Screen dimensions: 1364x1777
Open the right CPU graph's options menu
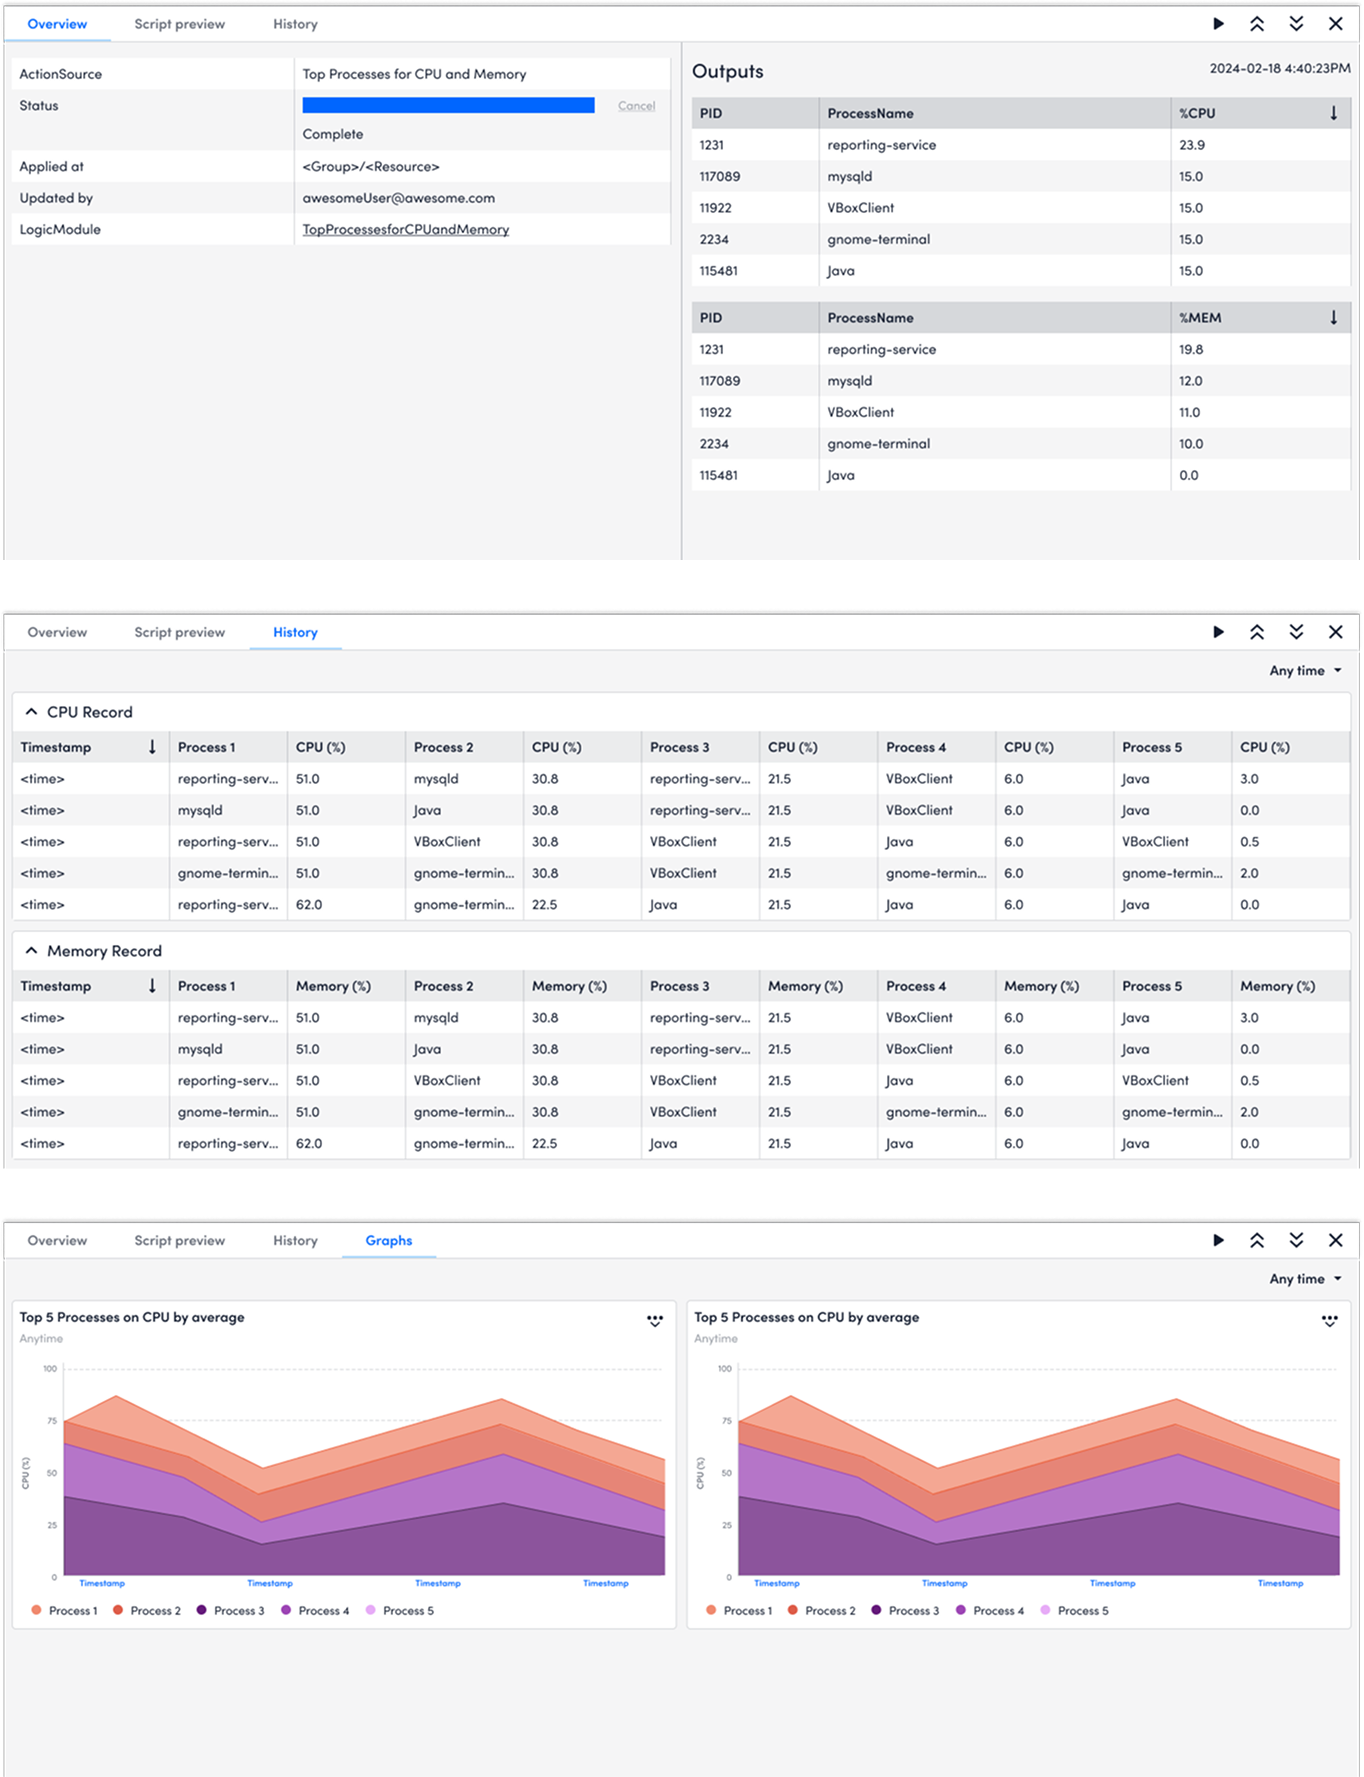pos(1330,1319)
